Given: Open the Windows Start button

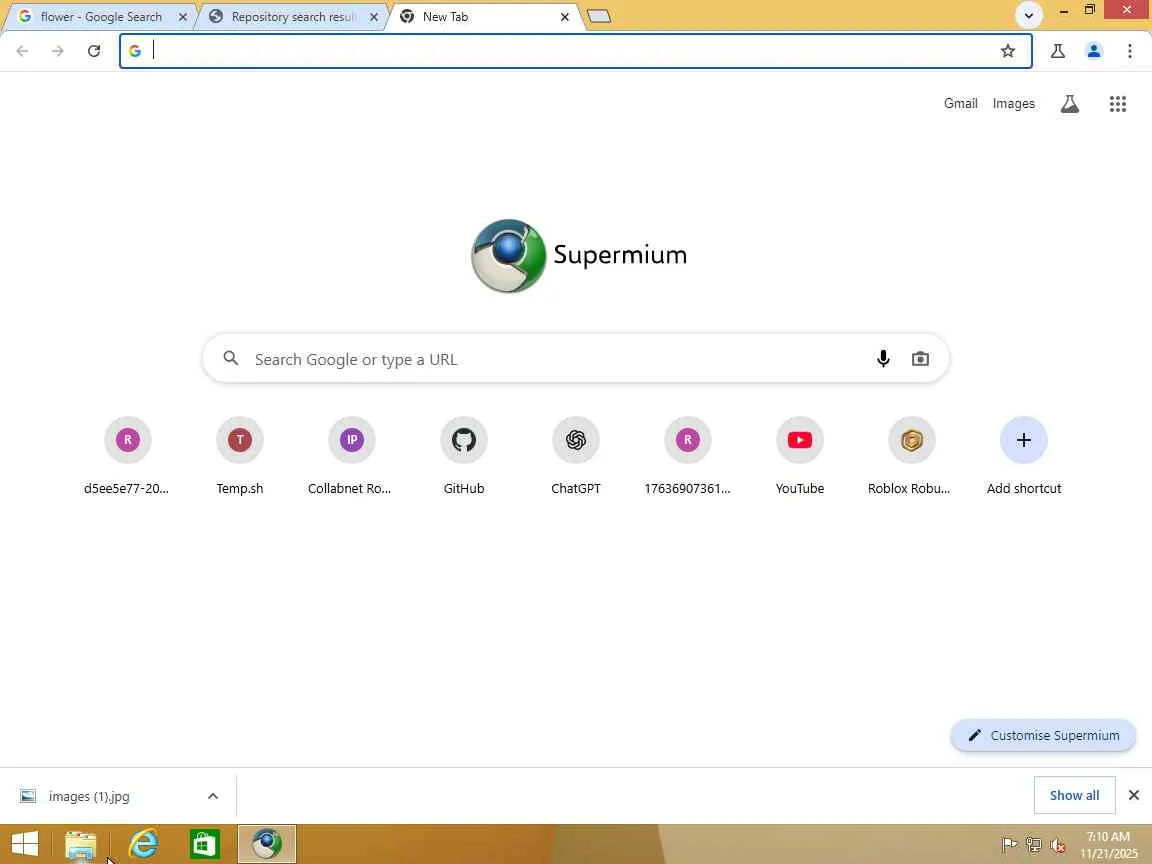Looking at the screenshot, I should [x=24, y=844].
